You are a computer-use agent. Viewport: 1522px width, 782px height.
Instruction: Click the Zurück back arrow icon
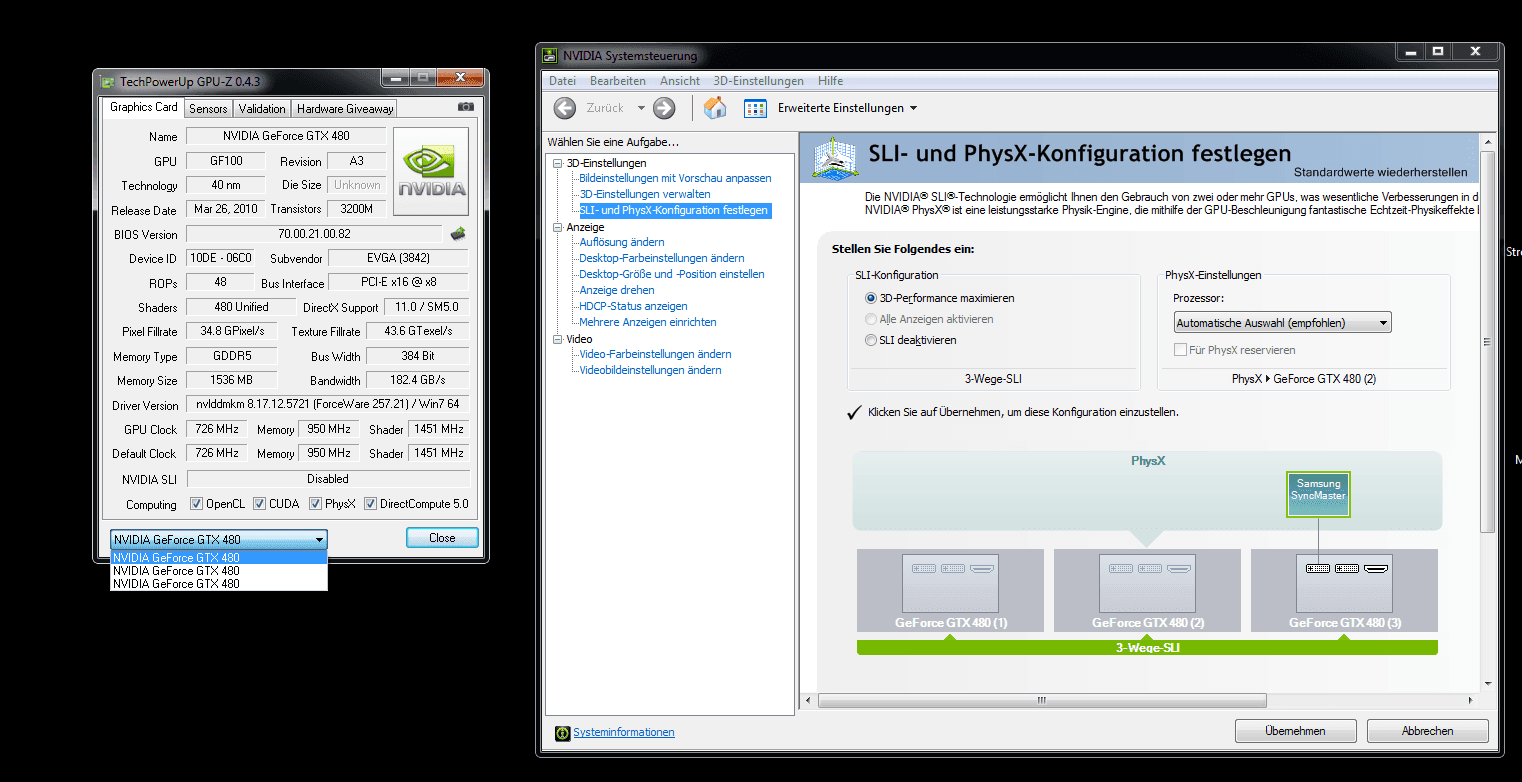(x=565, y=108)
